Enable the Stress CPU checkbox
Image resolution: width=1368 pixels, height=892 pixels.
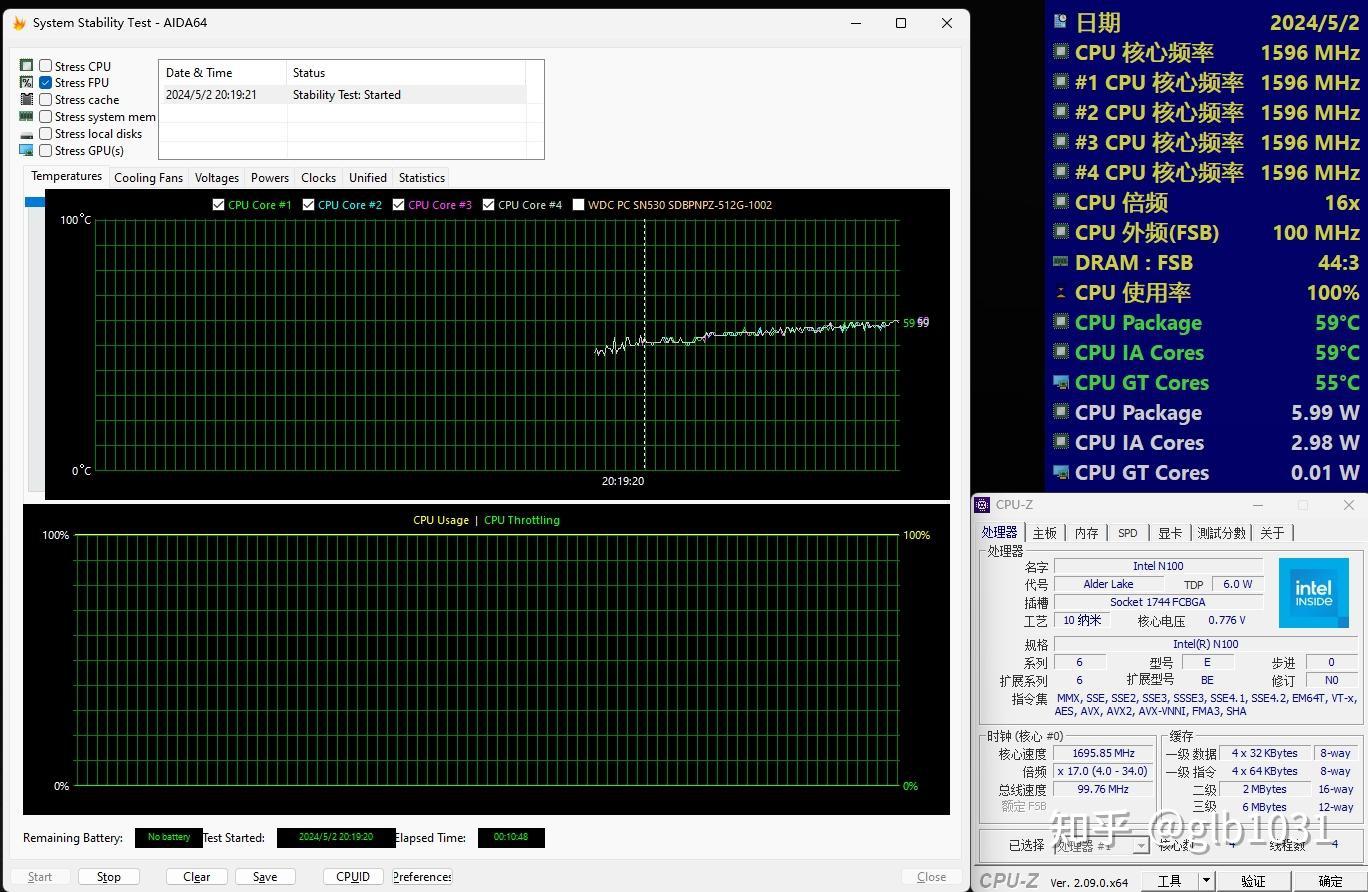coord(46,66)
